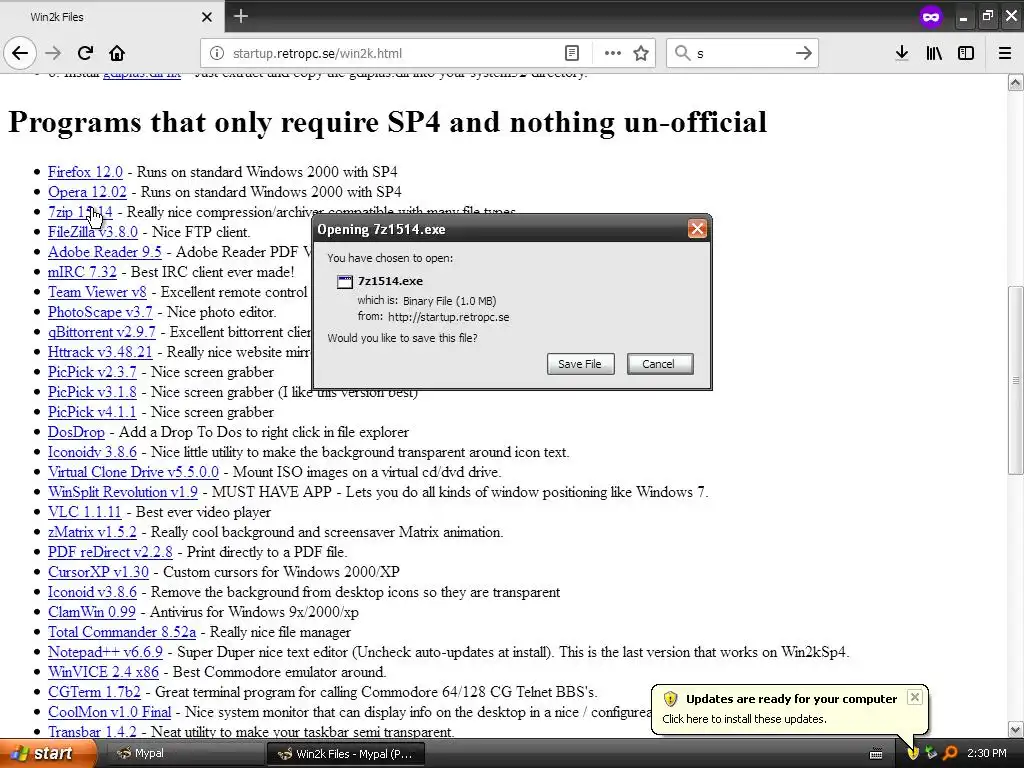Open the VLC 1.1.11 link
Screen dimensions: 1024x768
click(x=84, y=512)
